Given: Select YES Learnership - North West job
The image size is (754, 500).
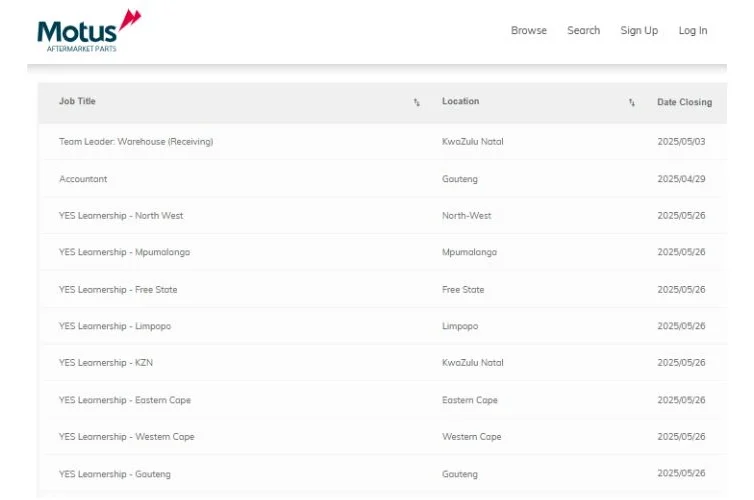Looking at the screenshot, I should (x=121, y=216).
